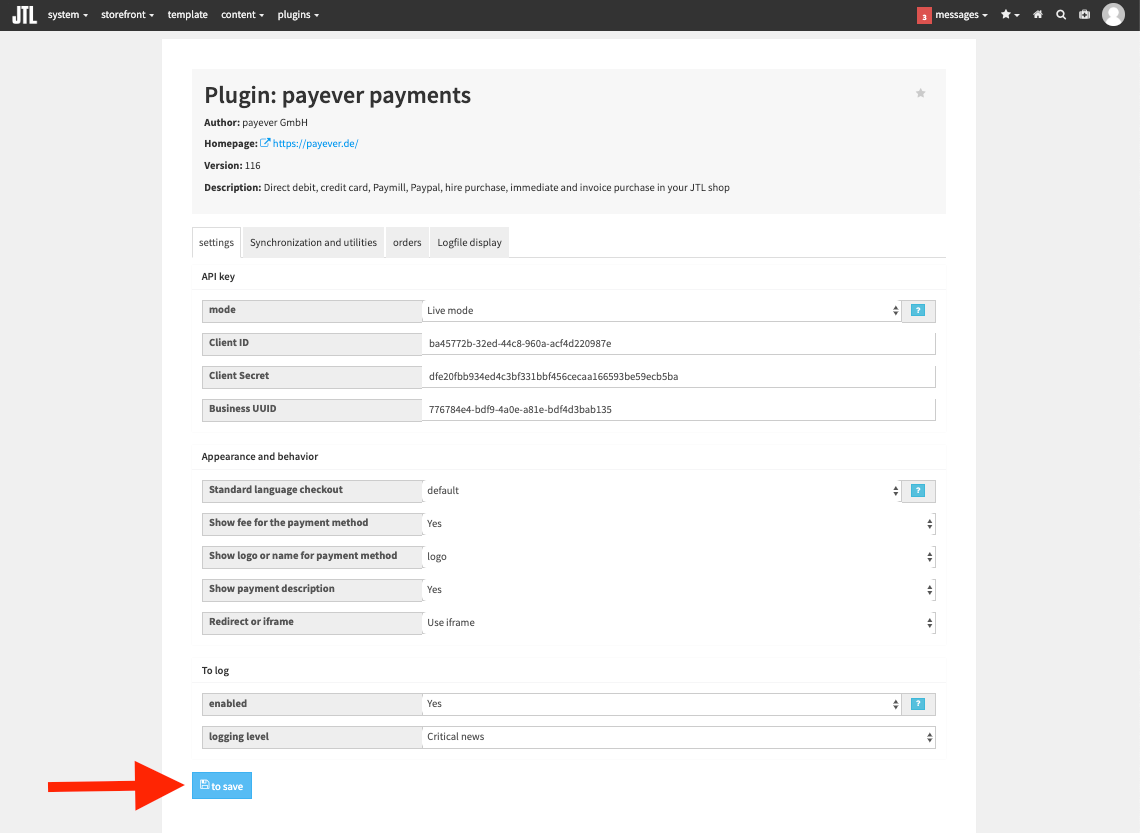The image size is (1140, 833).
Task: Open the Redirect or iframe dropdown
Action: tap(679, 623)
